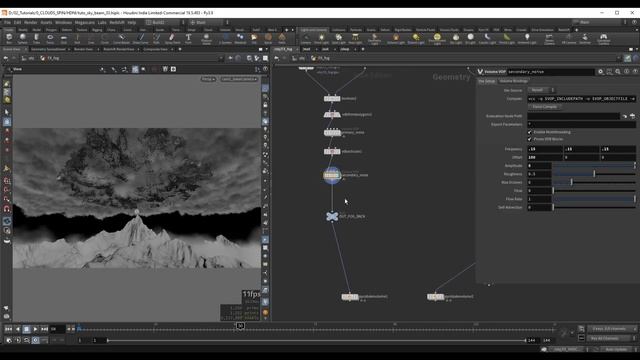The width and height of the screenshot is (640, 360).
Task: Open the Lights and Cameras shelf tab
Action: [313, 30]
